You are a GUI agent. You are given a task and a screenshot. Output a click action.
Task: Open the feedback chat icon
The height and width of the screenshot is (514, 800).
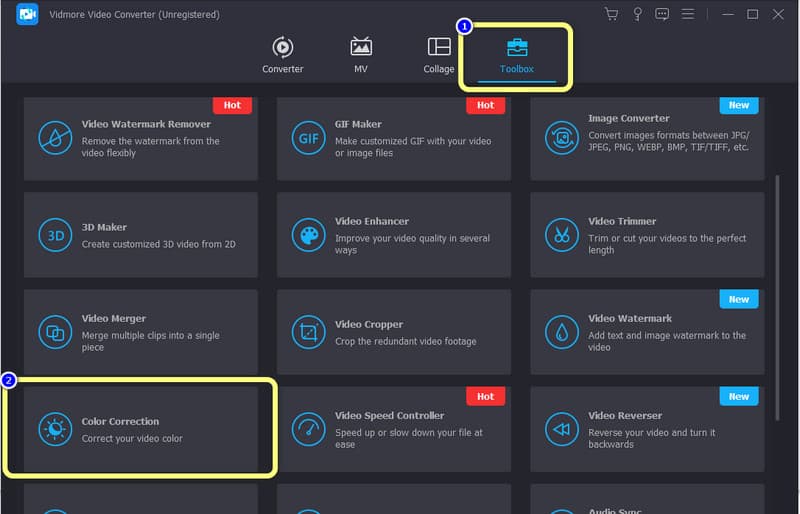[662, 14]
